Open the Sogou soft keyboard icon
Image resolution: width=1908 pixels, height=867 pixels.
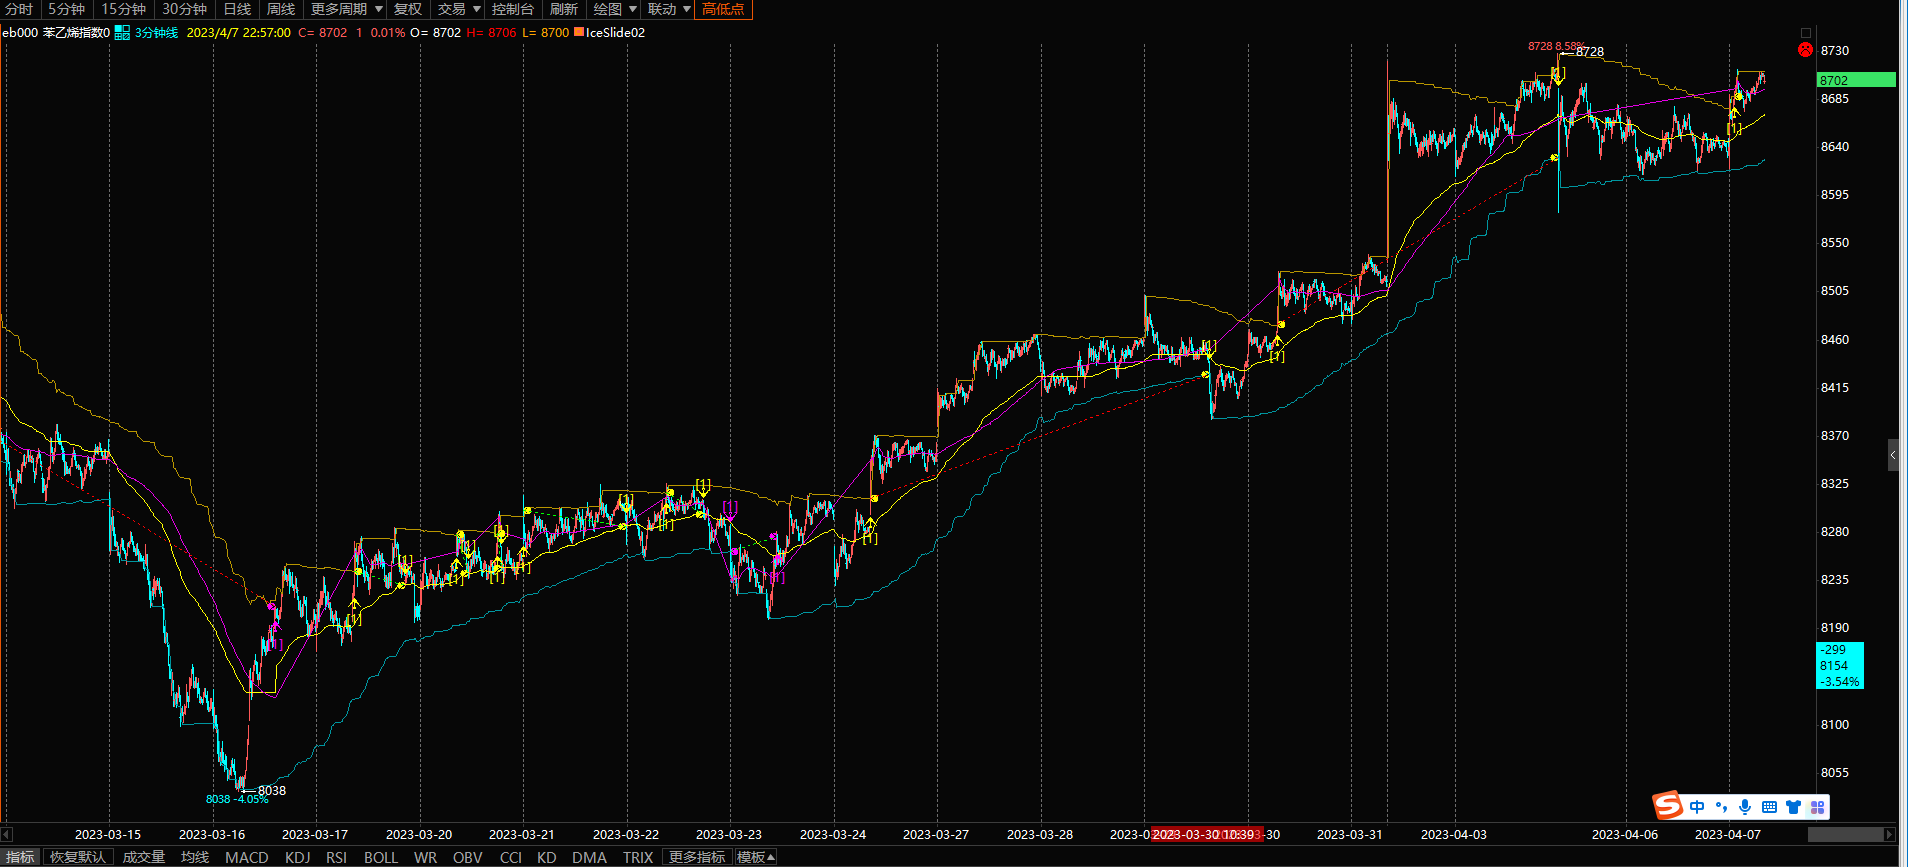(1769, 807)
